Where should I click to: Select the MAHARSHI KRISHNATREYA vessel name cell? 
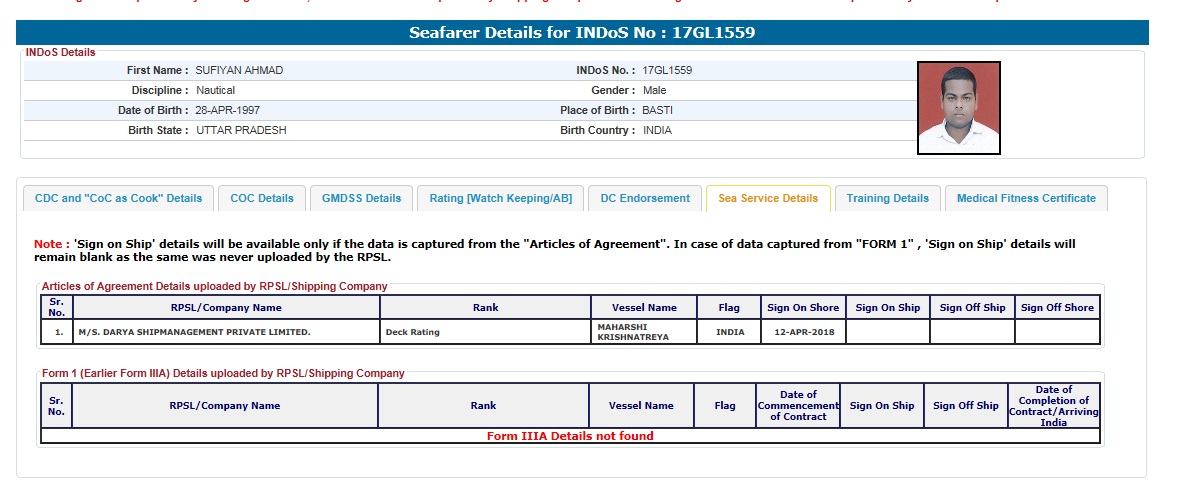click(x=633, y=332)
